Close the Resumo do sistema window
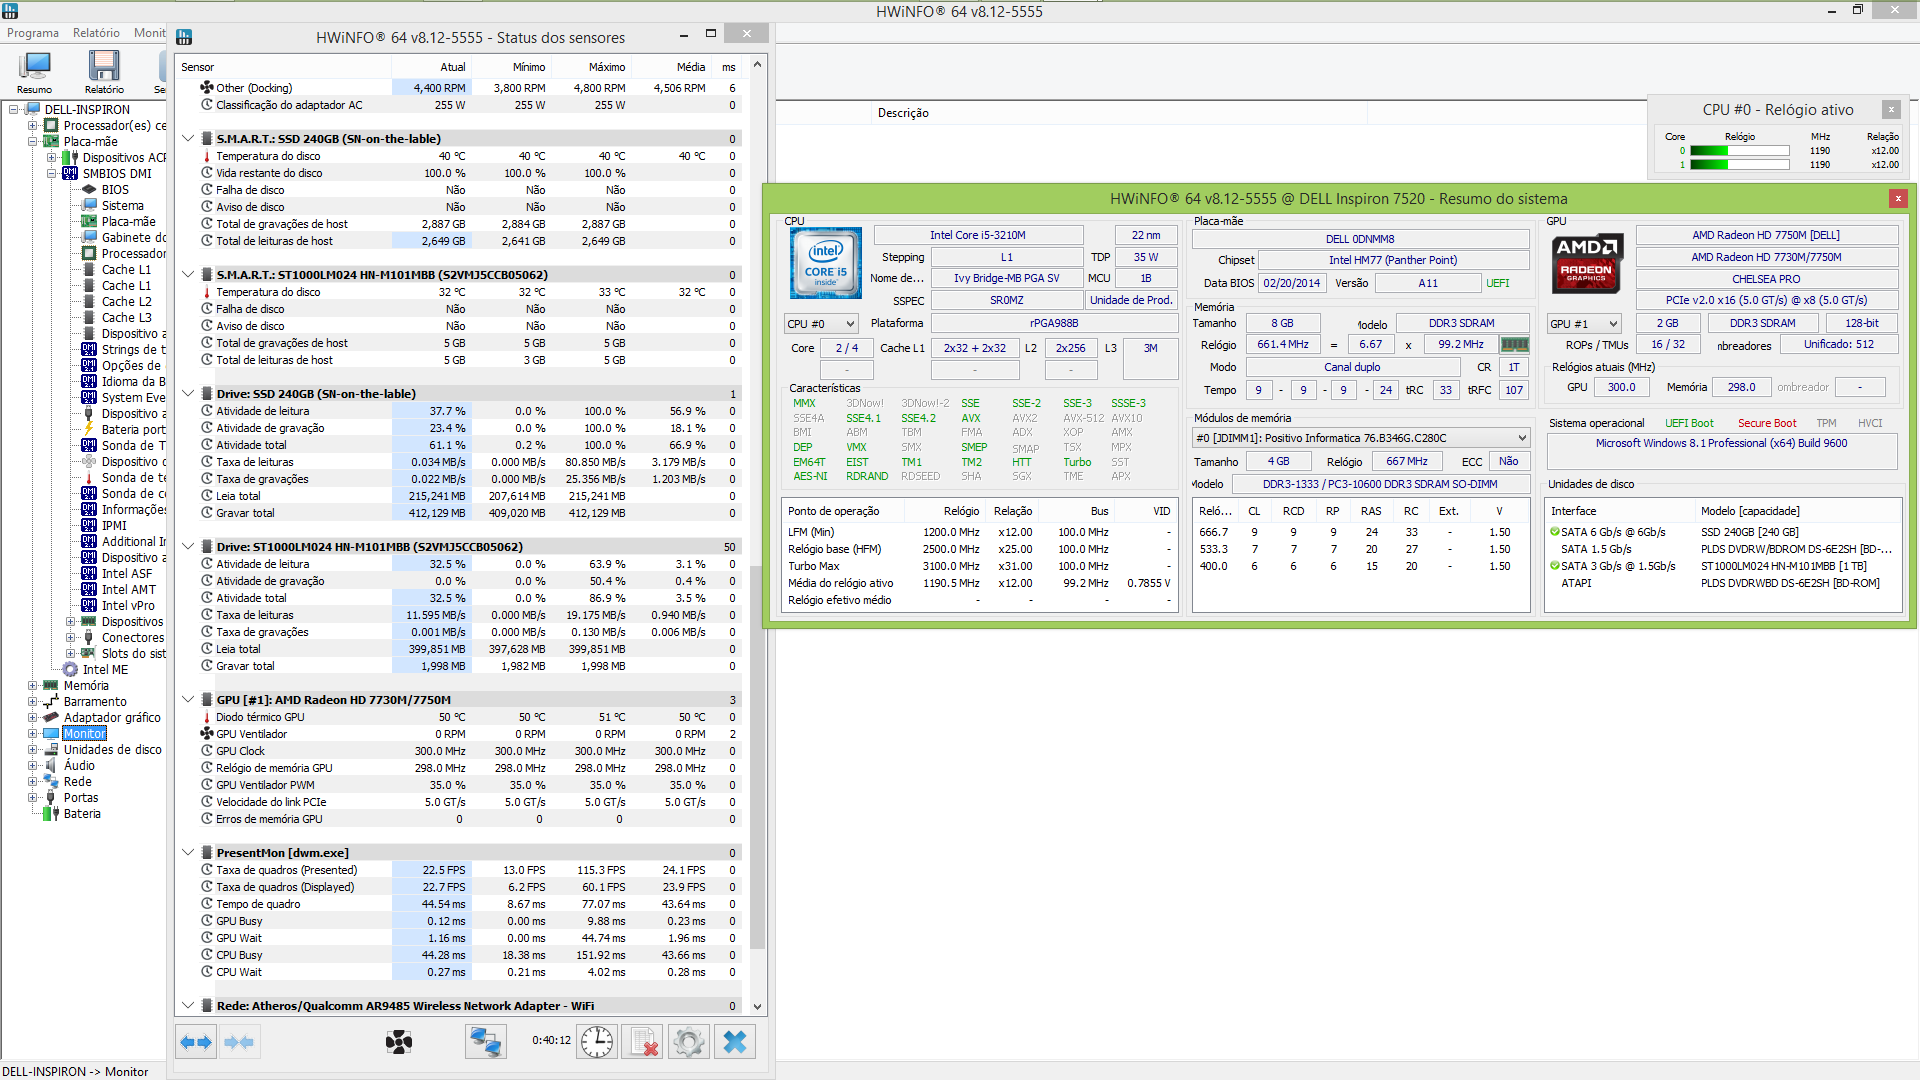This screenshot has height=1080, width=1920. 1898,198
